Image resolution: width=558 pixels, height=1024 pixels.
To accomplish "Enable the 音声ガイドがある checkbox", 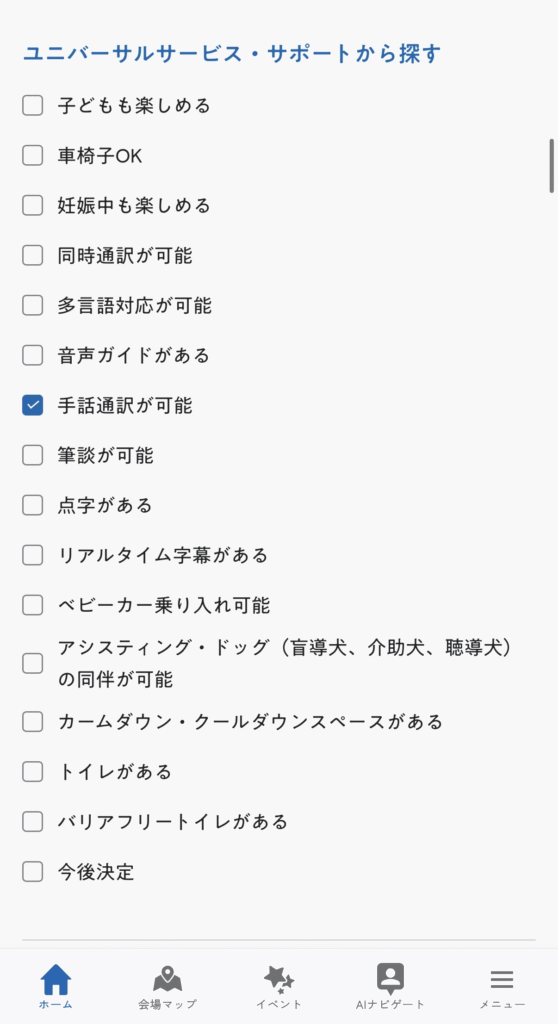I will tap(33, 355).
